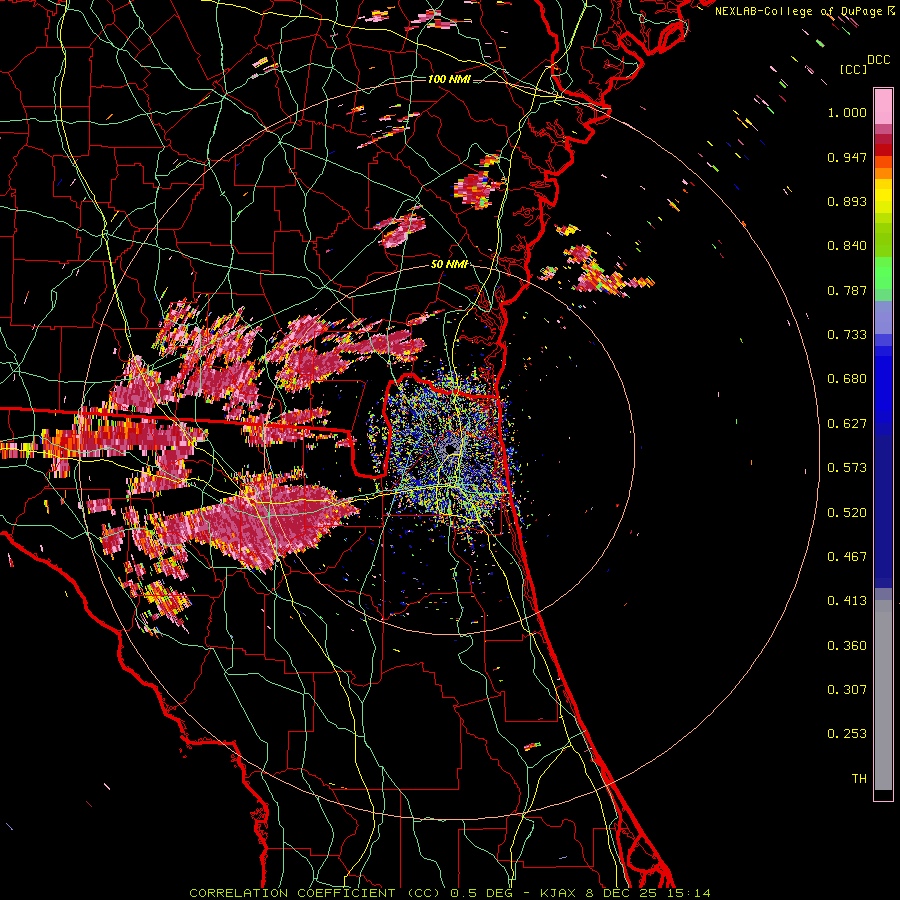Click the 100 NMI range ring label

449,79
